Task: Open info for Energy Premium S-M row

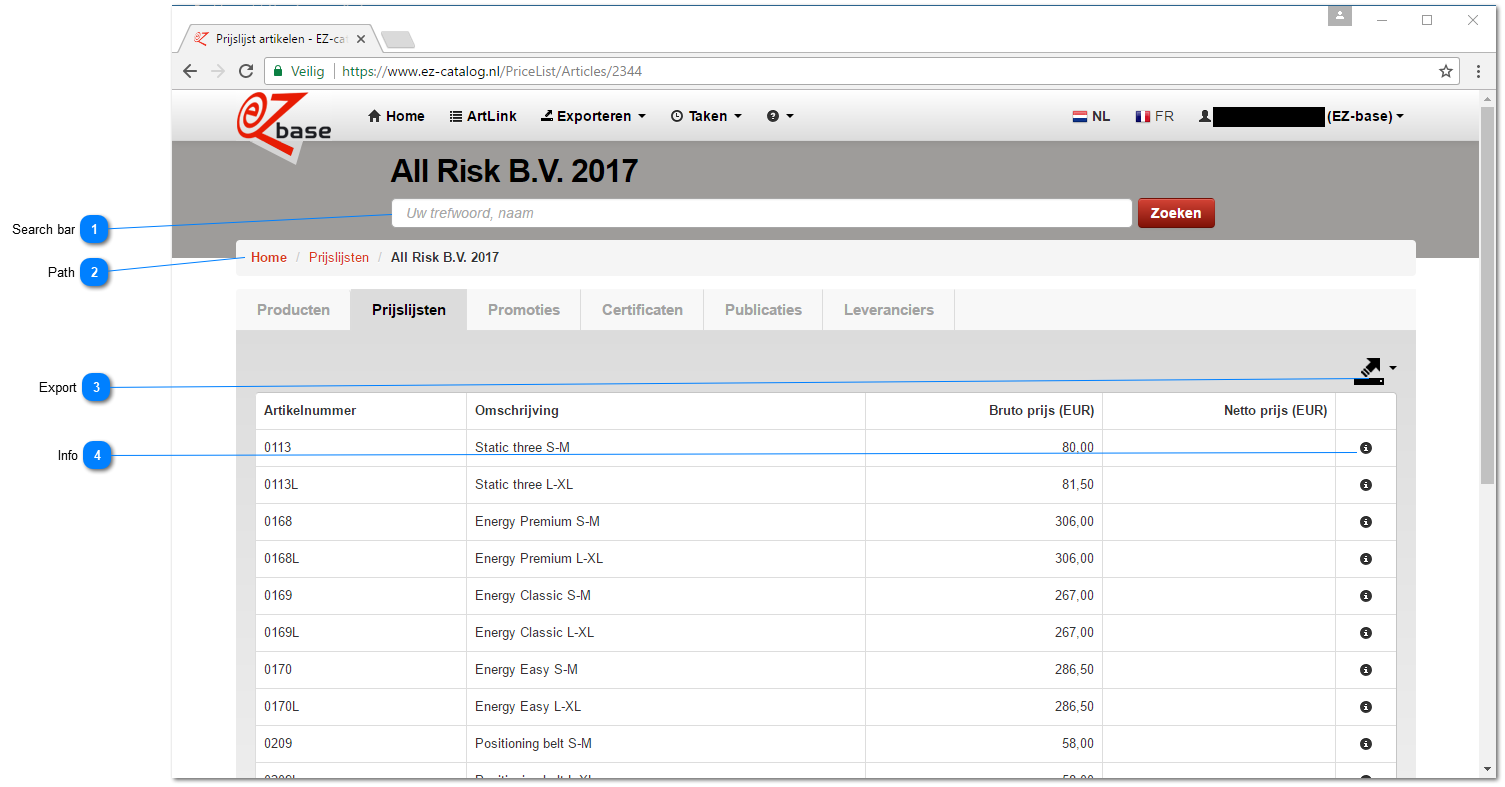Action: (x=1365, y=522)
